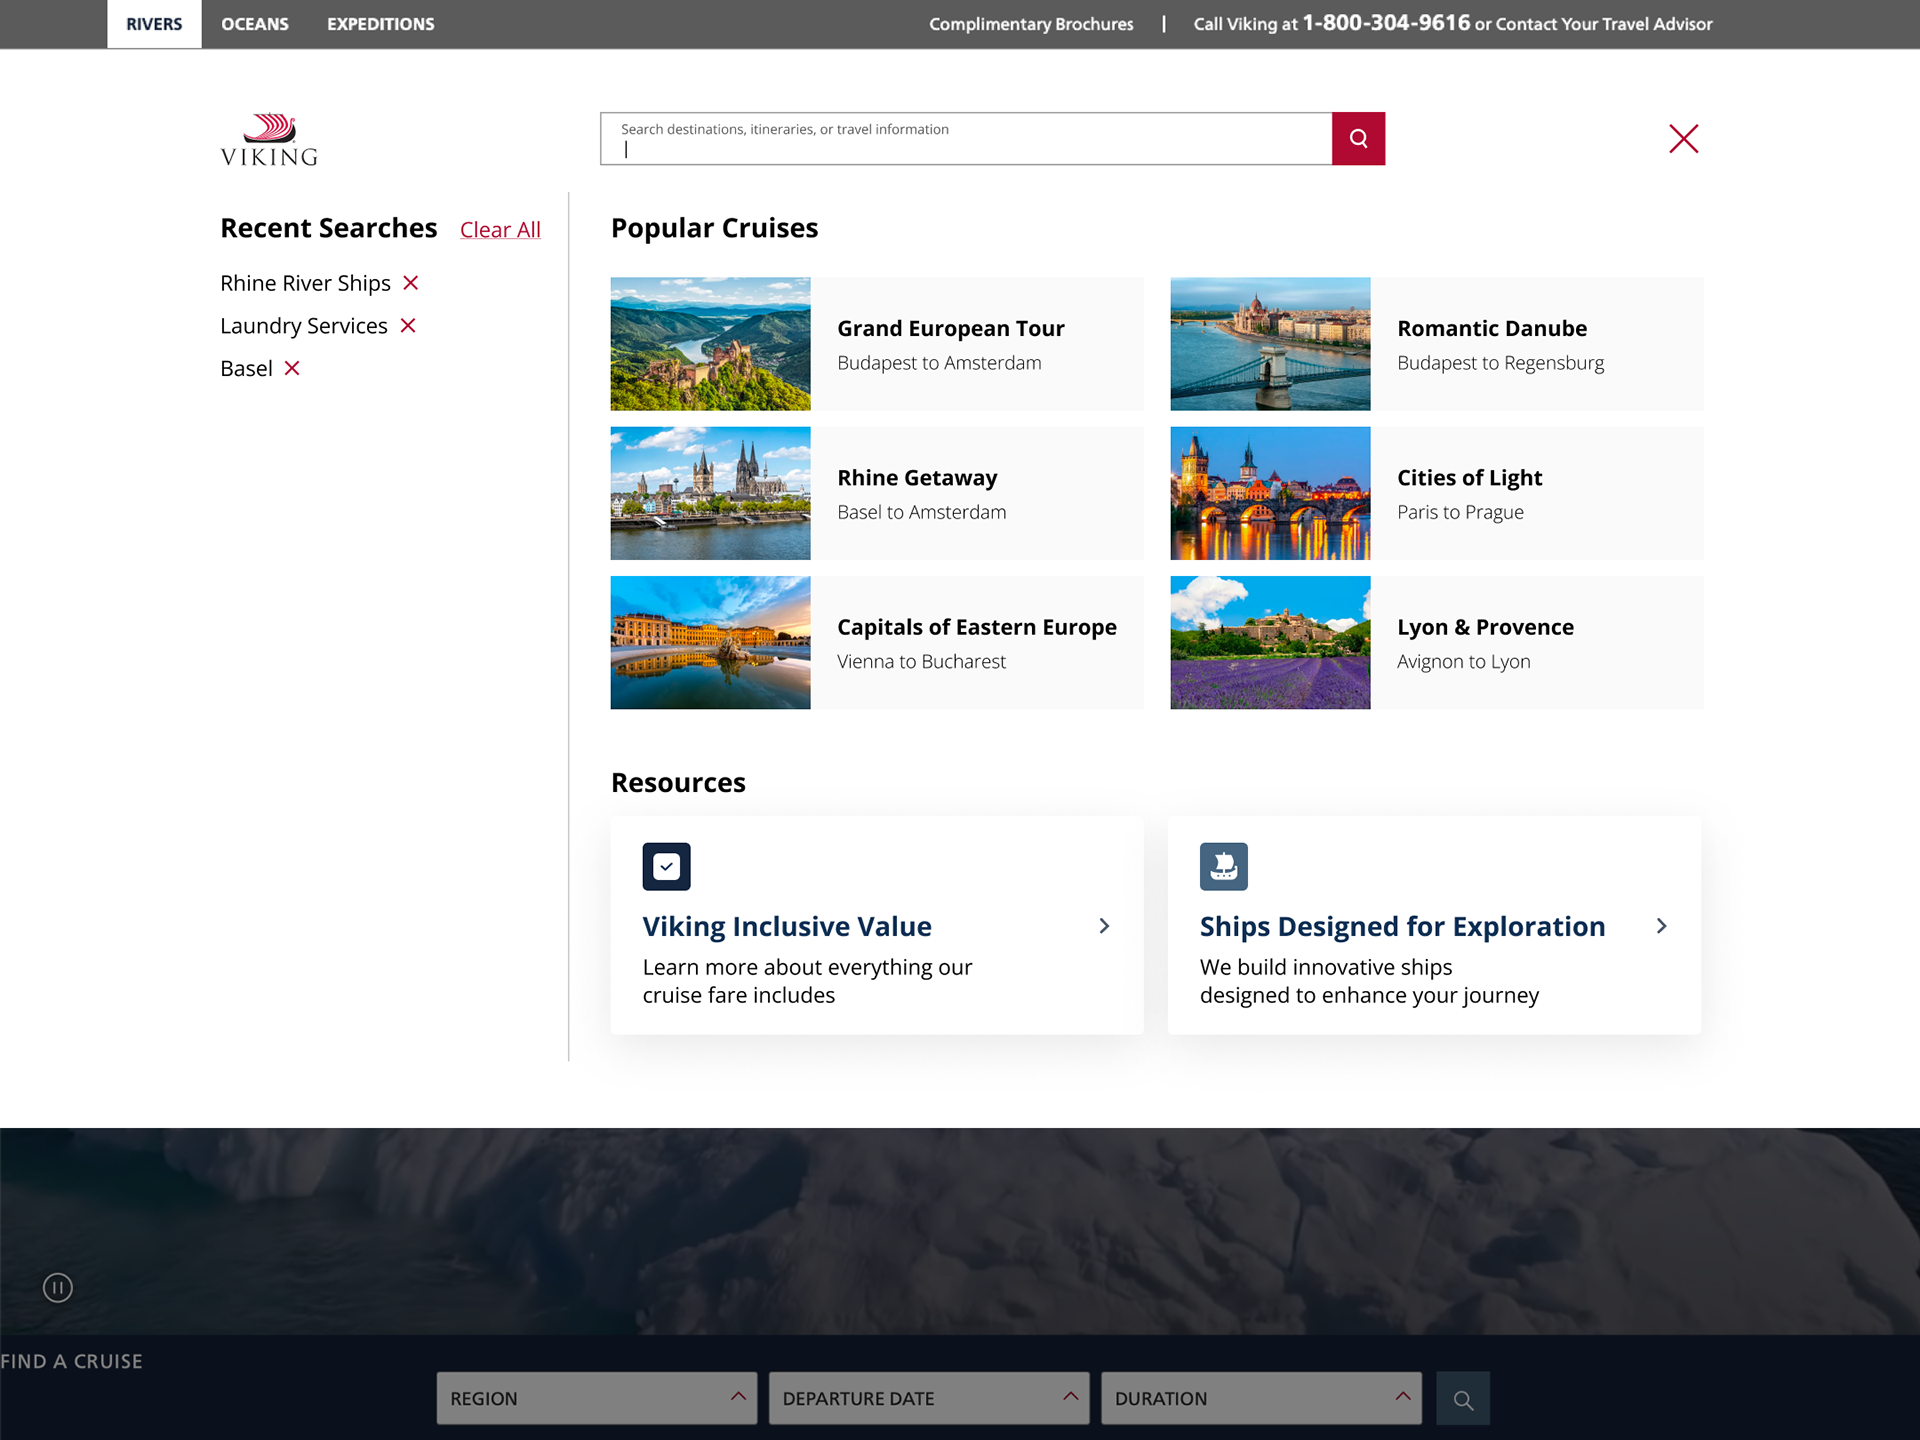
Task: Switch to the Expeditions tab
Action: (381, 24)
